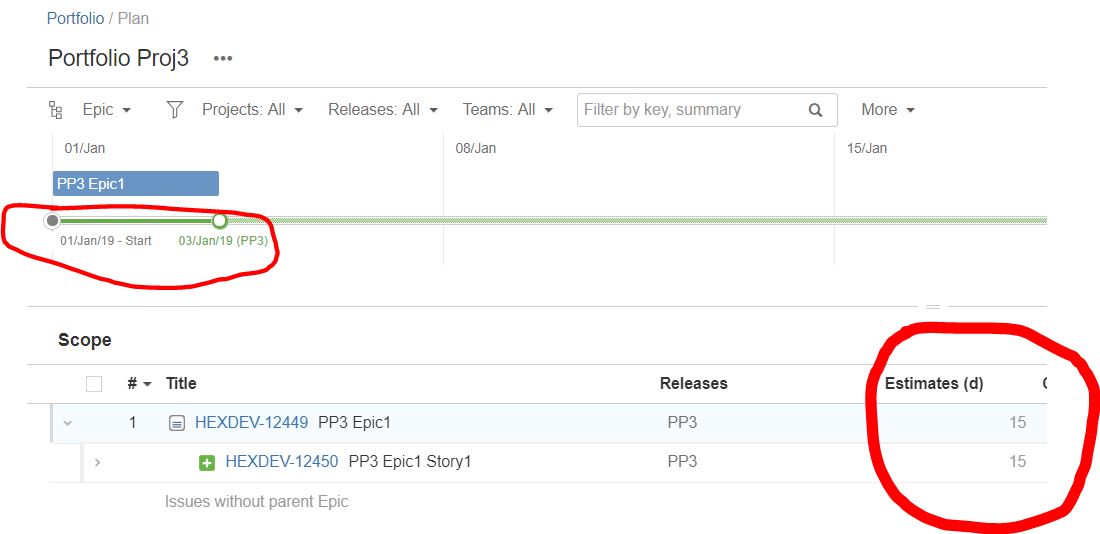
Task: Click the search magnifier icon
Action: (x=815, y=110)
